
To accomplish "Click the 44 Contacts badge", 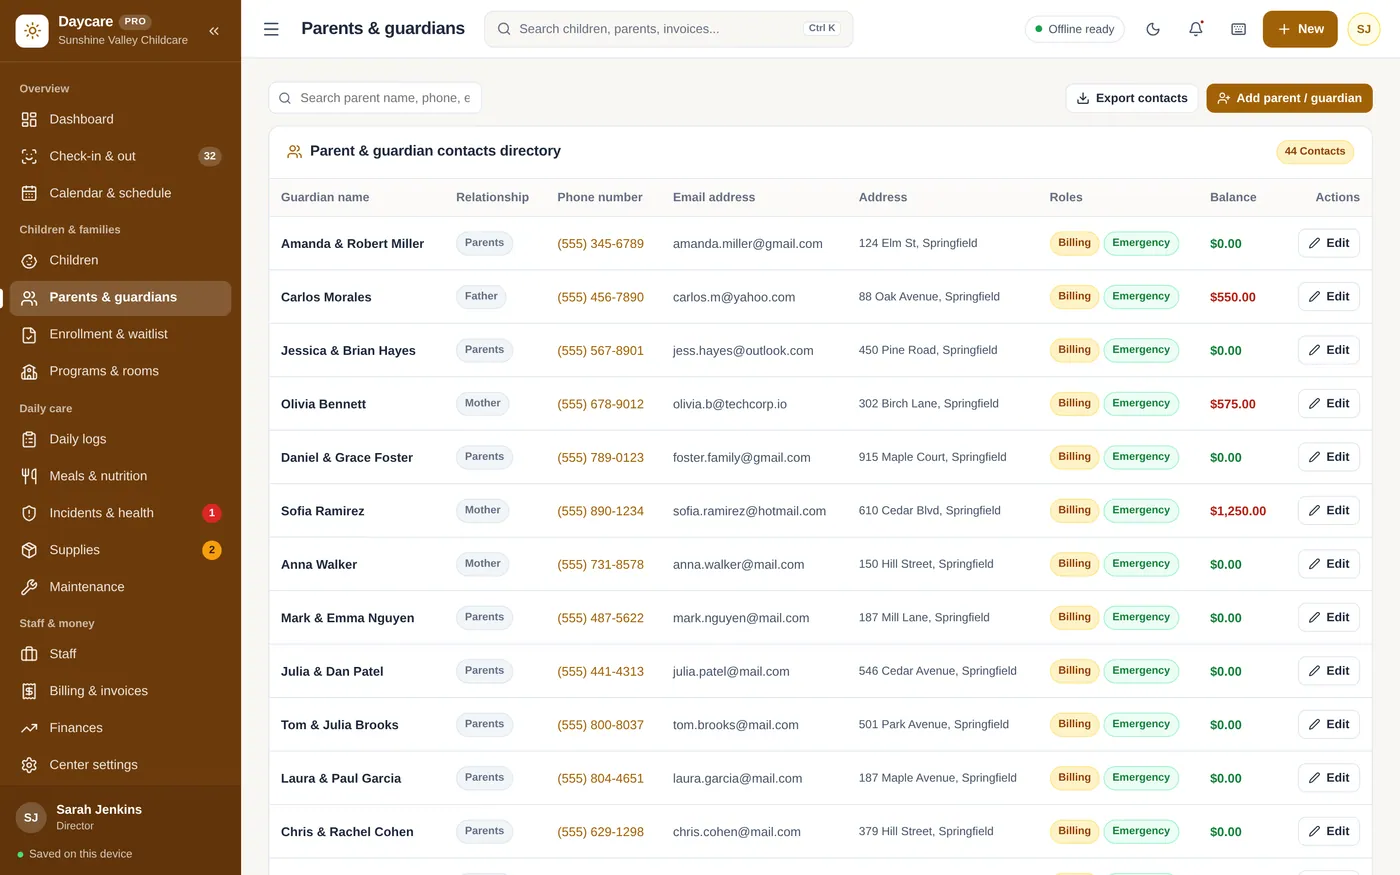I will (x=1315, y=152).
